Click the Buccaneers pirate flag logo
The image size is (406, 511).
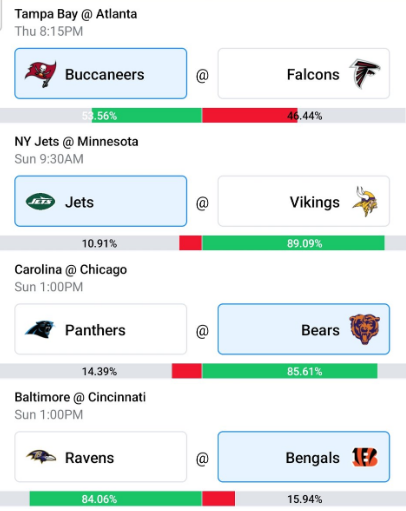[x=40, y=74]
